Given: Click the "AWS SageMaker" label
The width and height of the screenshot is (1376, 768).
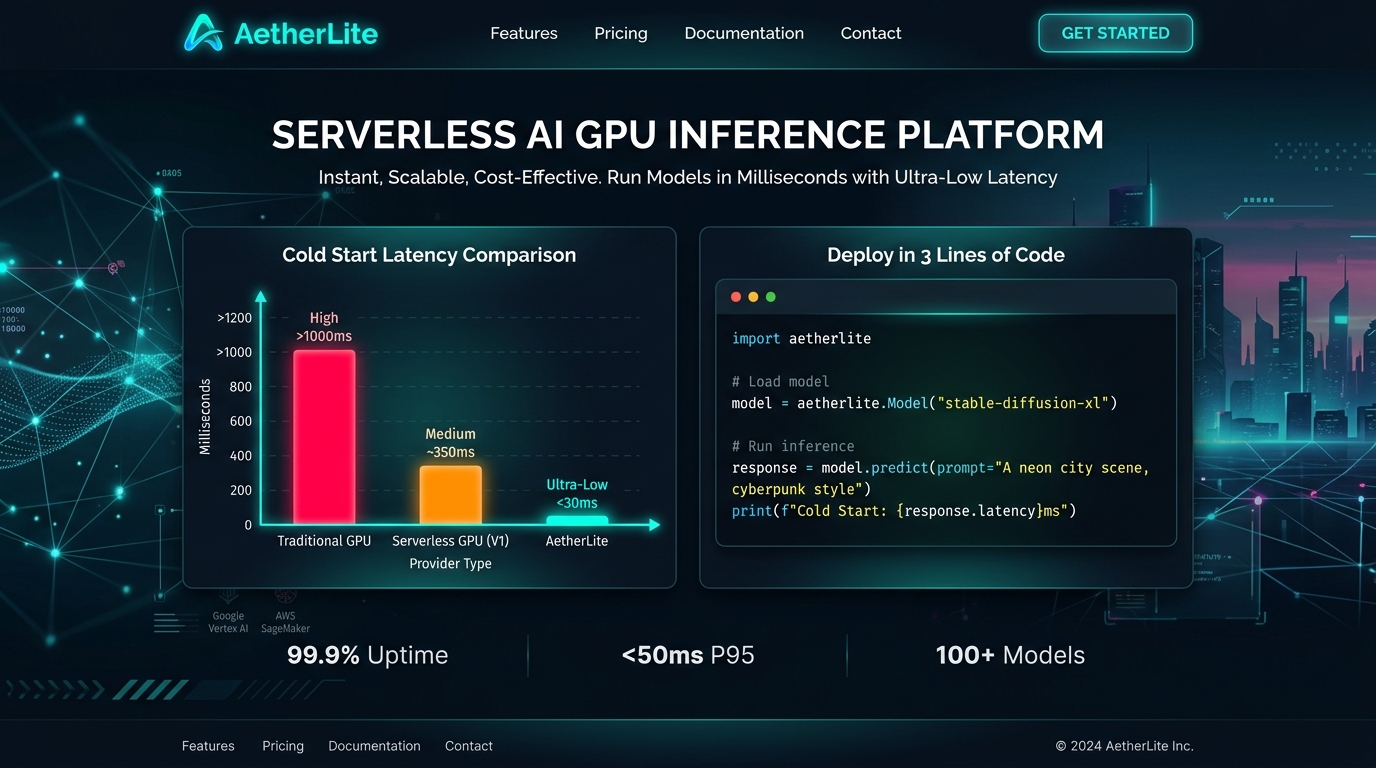Looking at the screenshot, I should [285, 622].
